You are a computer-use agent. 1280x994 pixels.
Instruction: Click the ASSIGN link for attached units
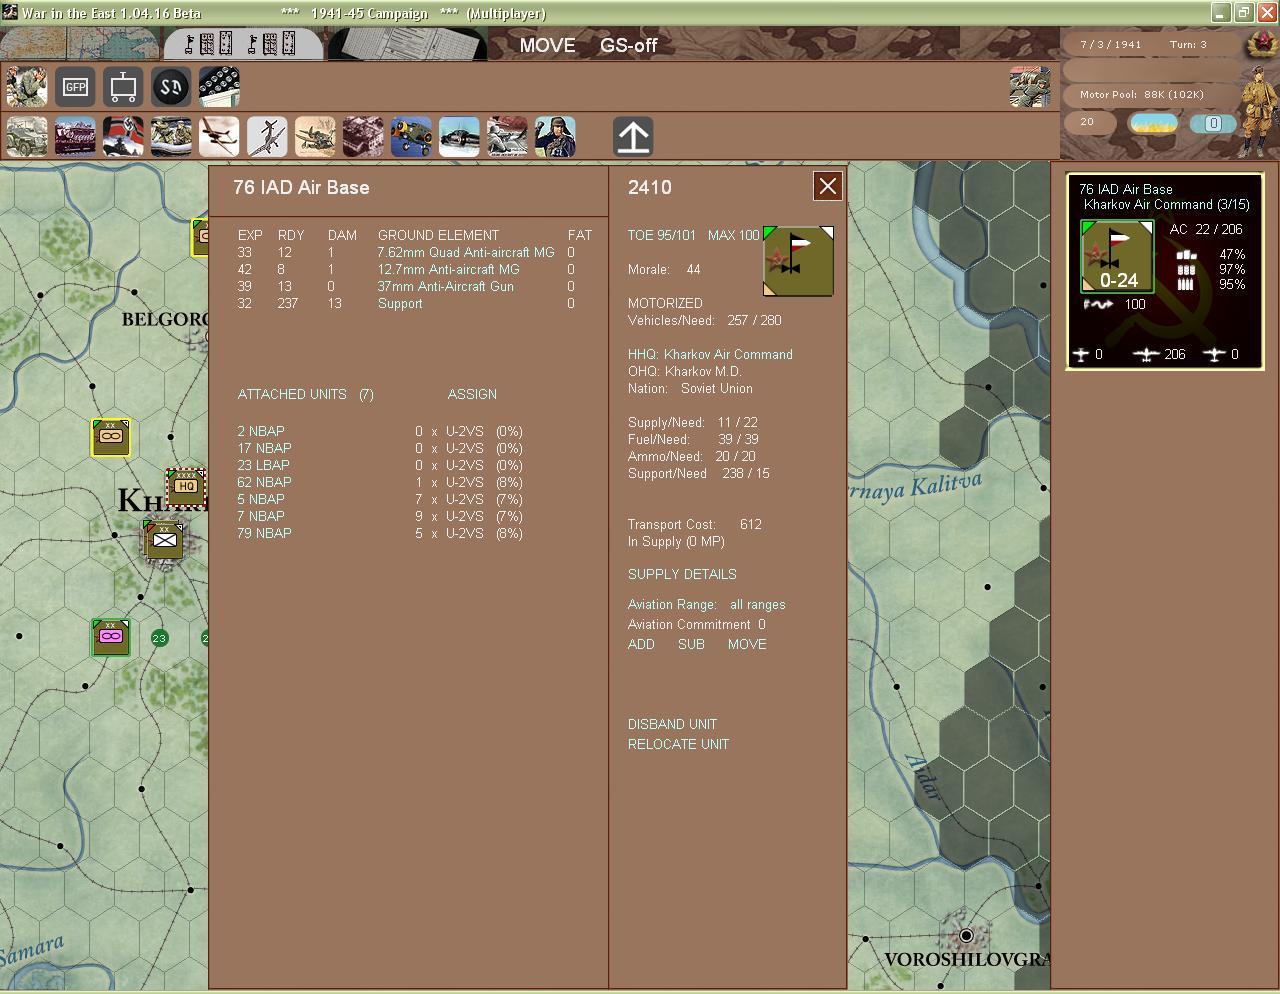point(472,394)
